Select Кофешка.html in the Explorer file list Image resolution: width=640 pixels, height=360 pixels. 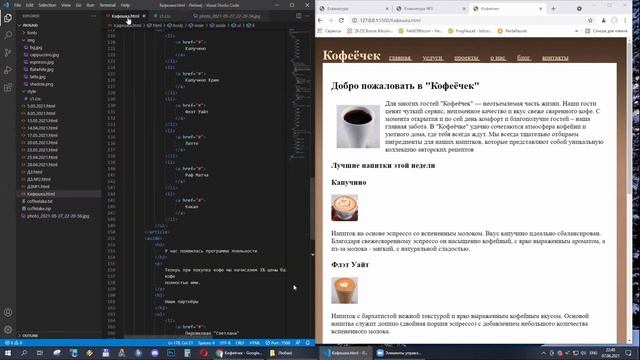click(41, 194)
